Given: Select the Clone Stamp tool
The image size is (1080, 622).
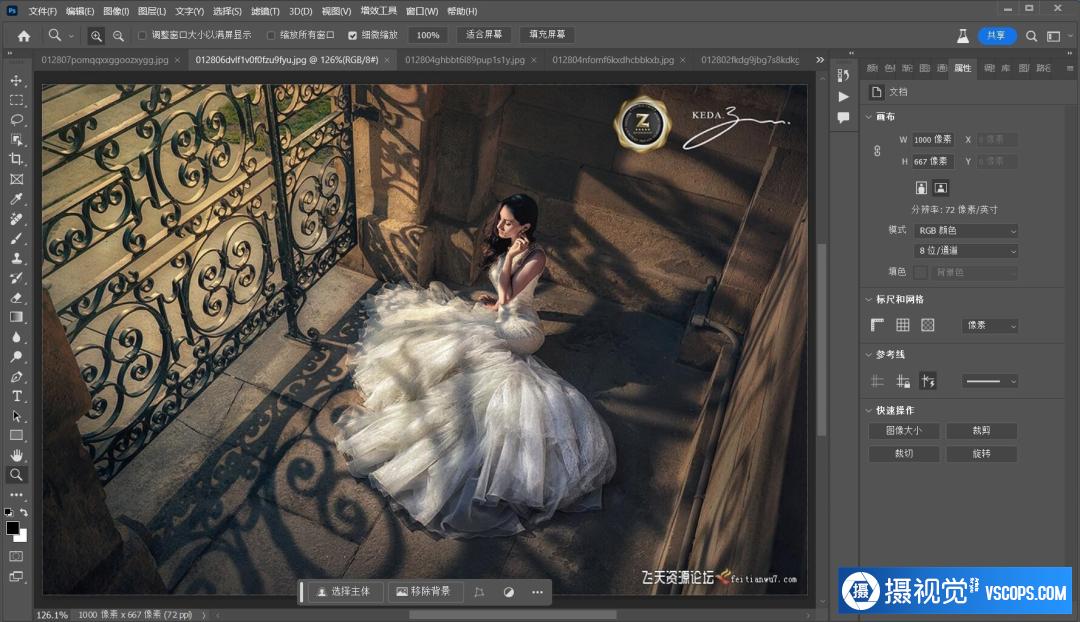Looking at the screenshot, I should pos(17,258).
